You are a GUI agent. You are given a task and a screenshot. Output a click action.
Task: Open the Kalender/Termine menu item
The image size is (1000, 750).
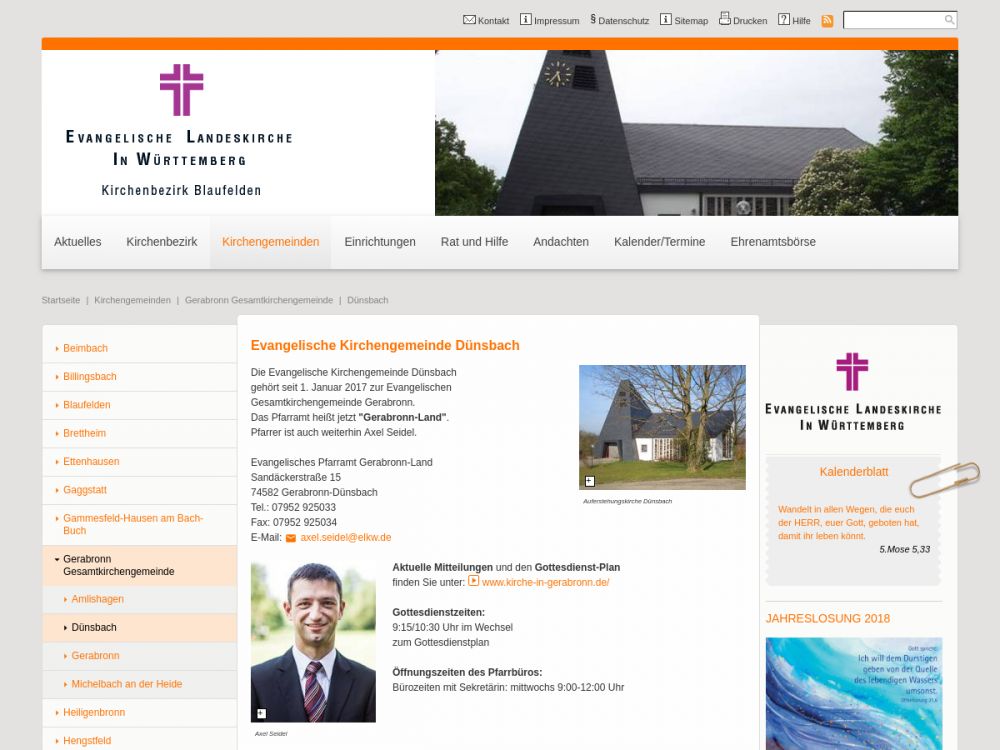click(659, 242)
